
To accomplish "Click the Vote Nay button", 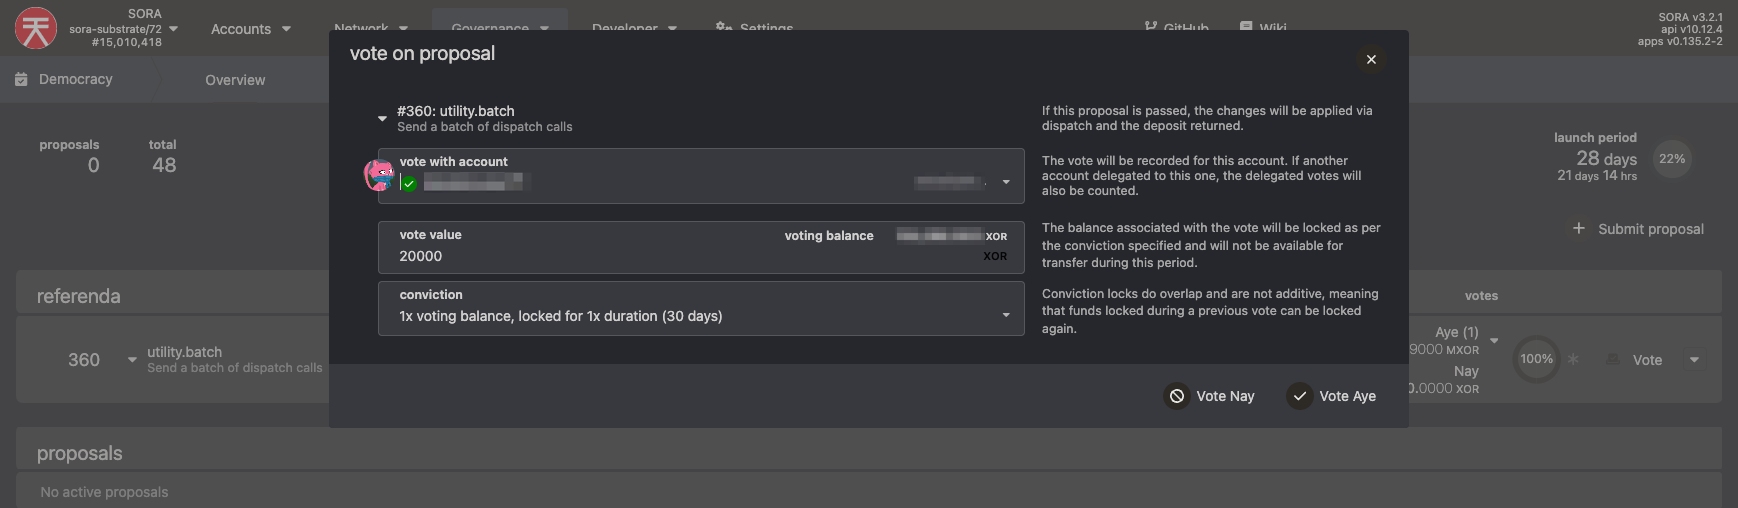I will click(x=1210, y=396).
